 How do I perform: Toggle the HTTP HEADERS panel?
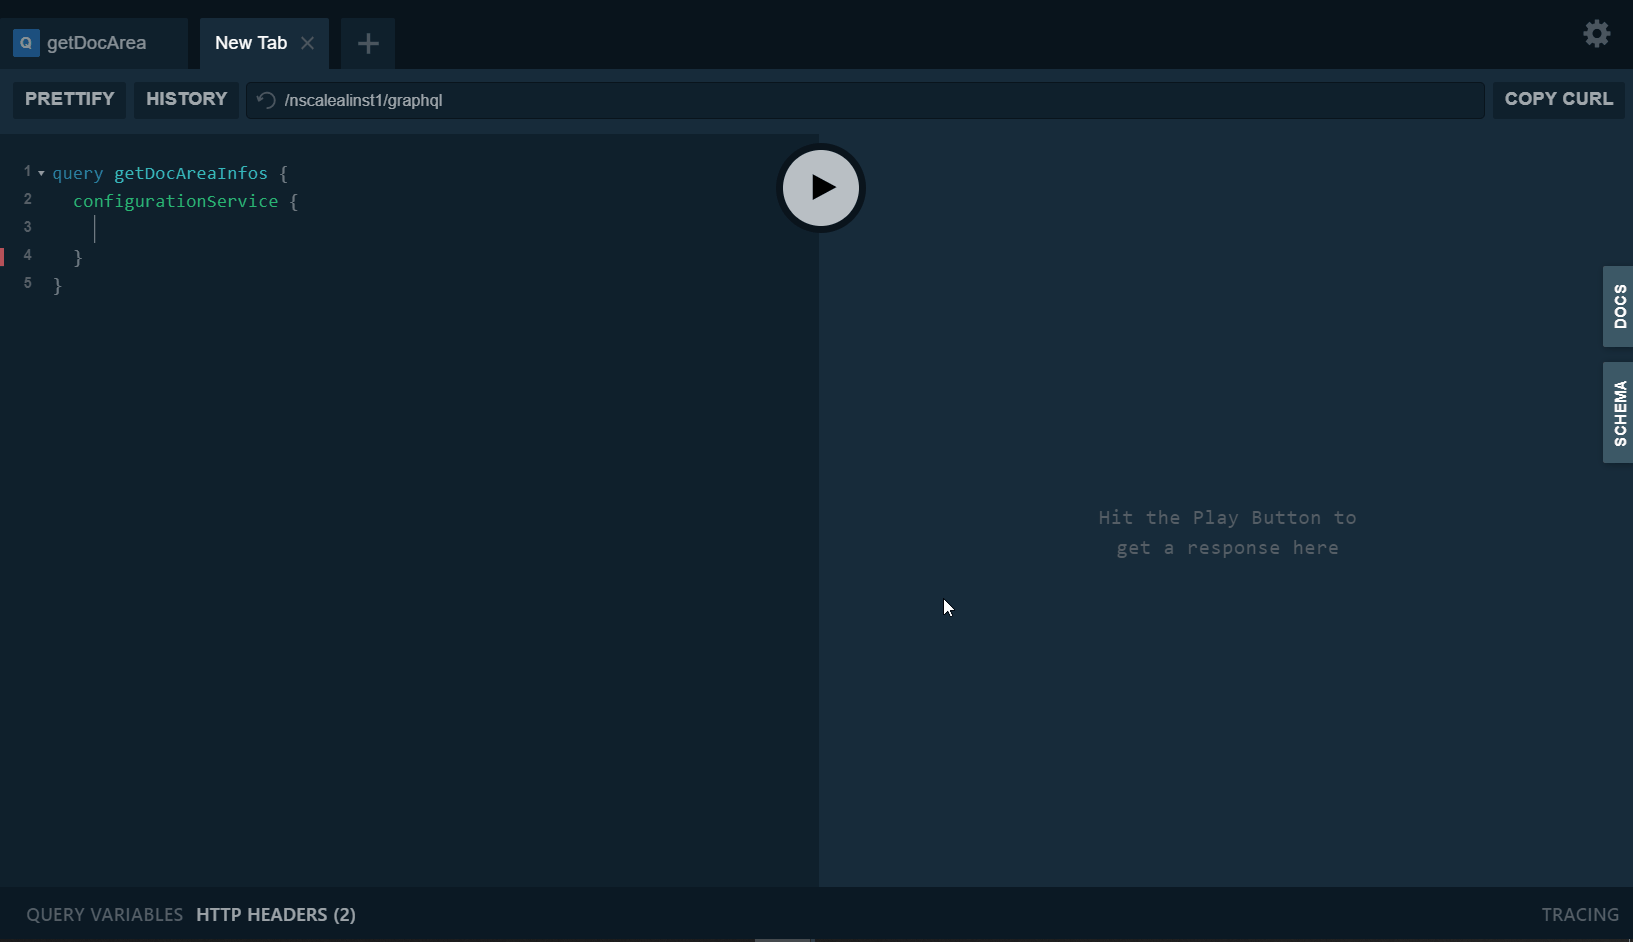point(275,914)
